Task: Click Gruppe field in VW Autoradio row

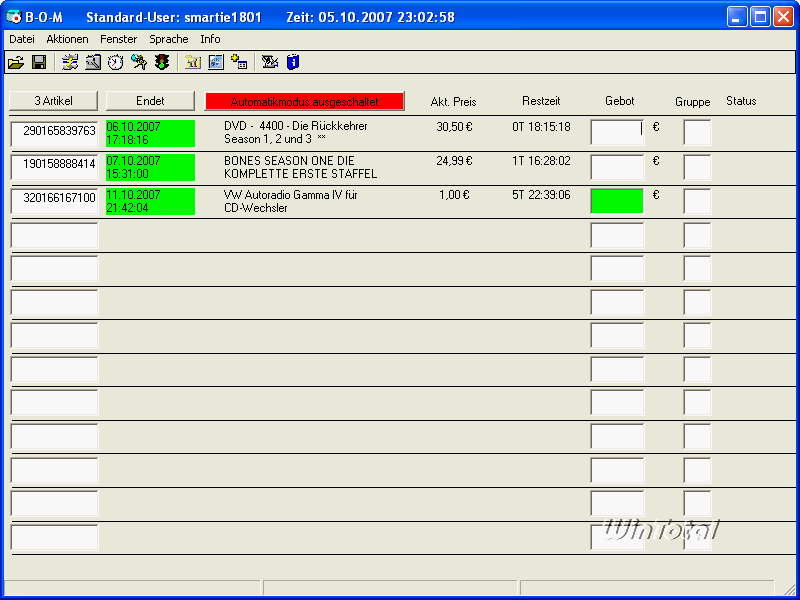Action: 697,201
